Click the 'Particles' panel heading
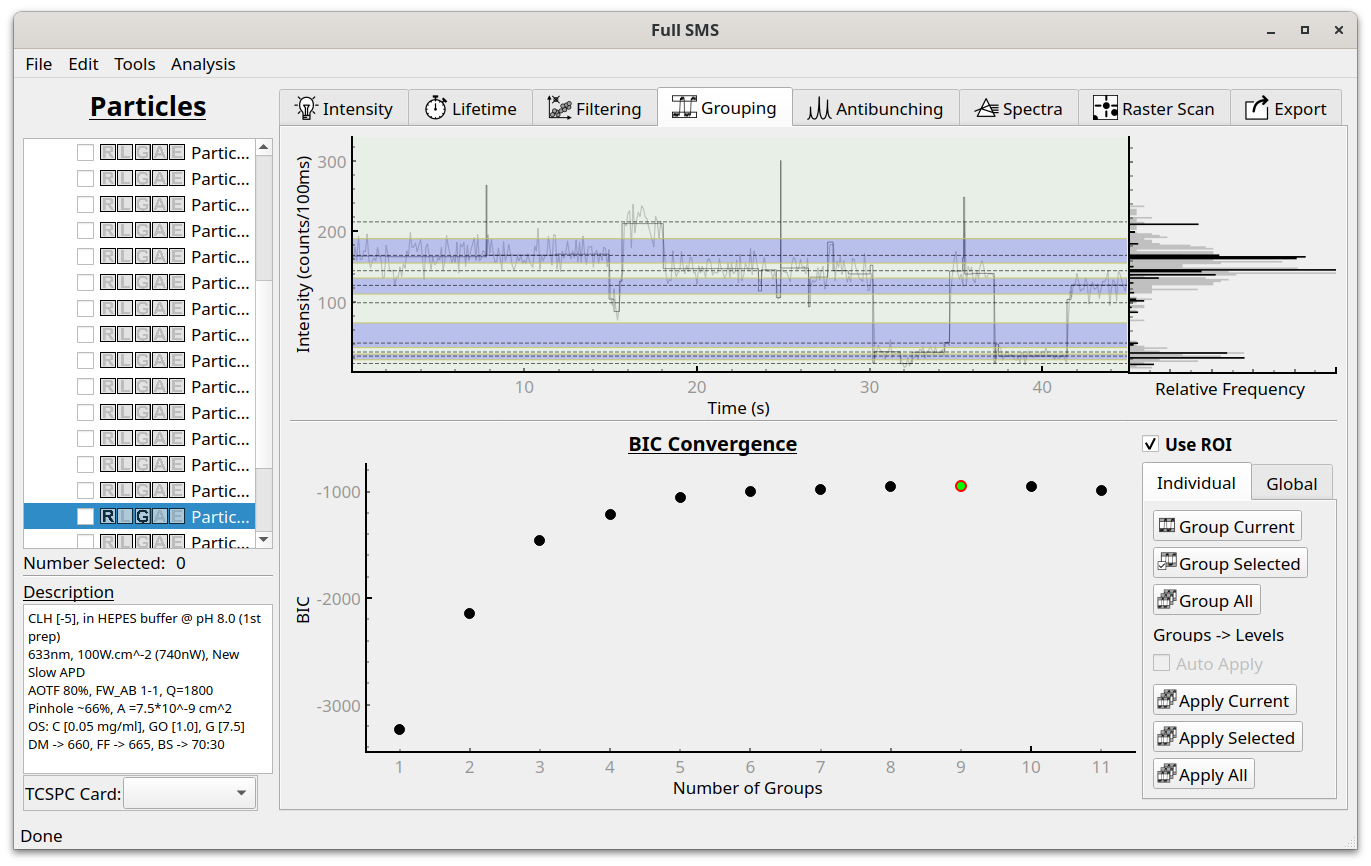1371x866 pixels. pyautogui.click(x=148, y=106)
